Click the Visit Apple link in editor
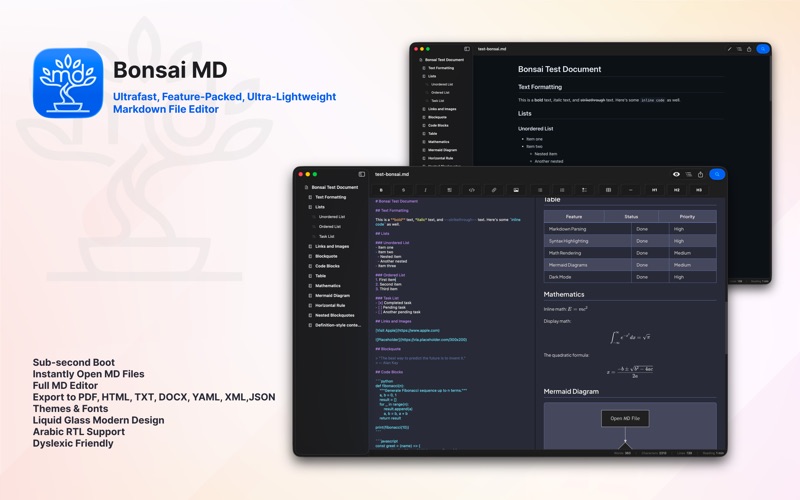The height and width of the screenshot is (500, 800). [407, 331]
